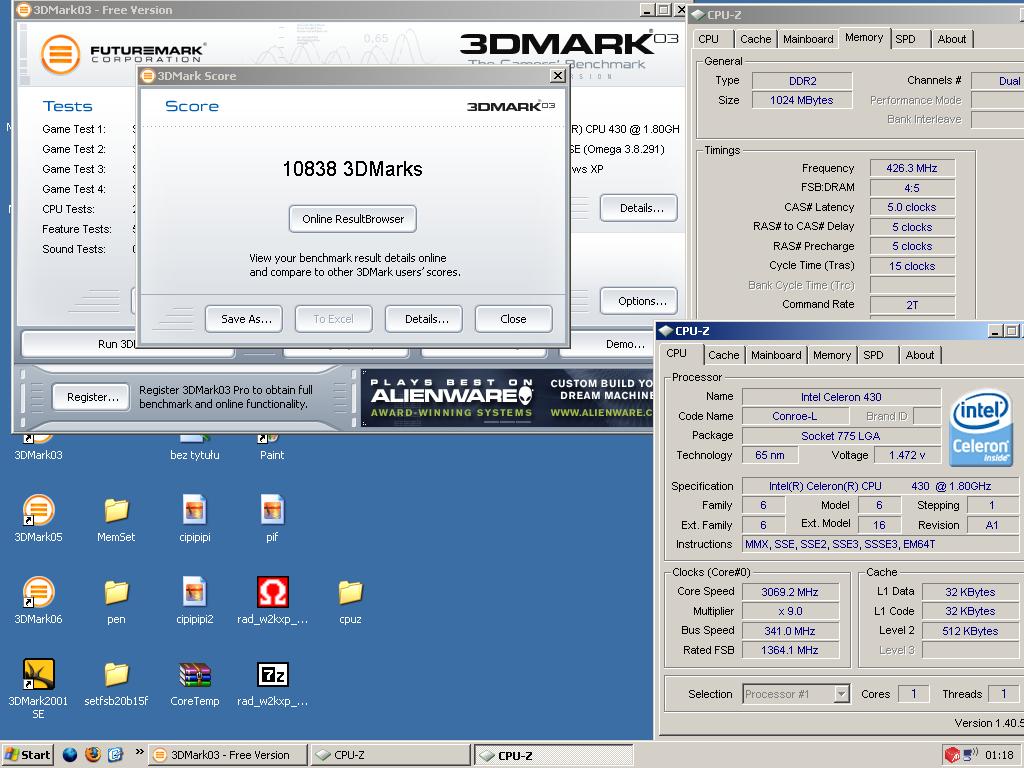Click the third quick launch icon
Image resolution: width=1024 pixels, height=768 pixels.
(116, 755)
